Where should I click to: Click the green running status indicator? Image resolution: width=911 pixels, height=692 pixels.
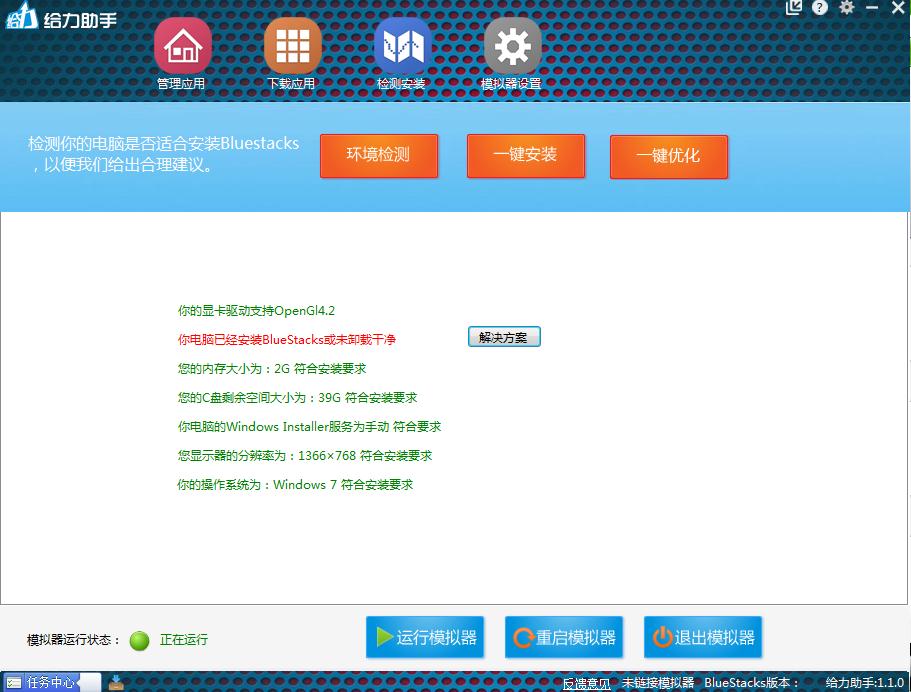pyautogui.click(x=139, y=640)
